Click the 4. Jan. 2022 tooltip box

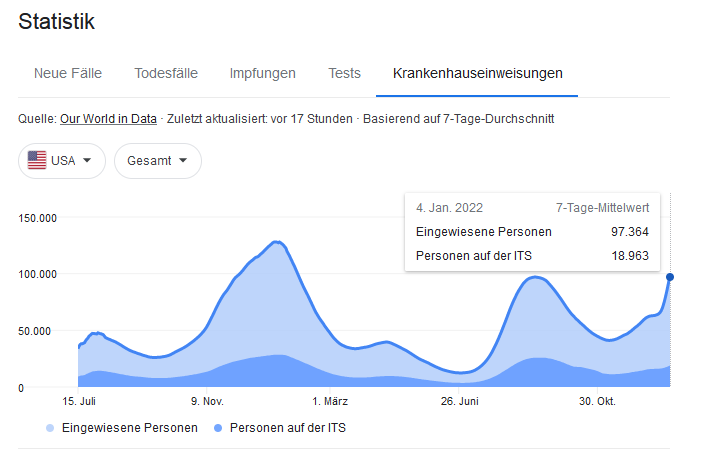tap(531, 232)
